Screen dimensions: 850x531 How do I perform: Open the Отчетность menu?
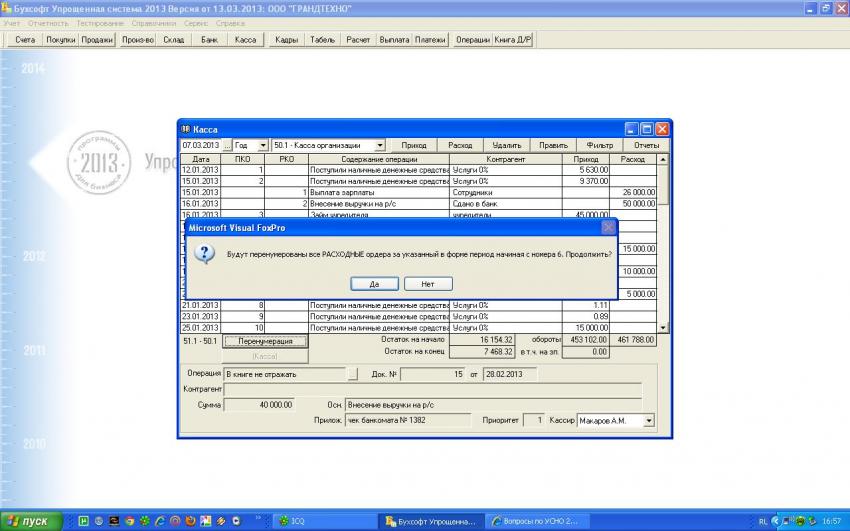pos(49,22)
